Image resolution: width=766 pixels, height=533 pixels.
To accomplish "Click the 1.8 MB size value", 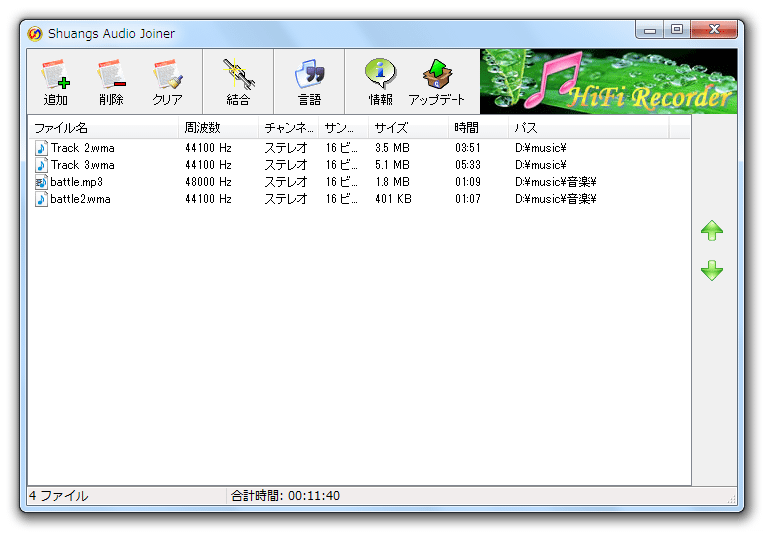I will tap(392, 182).
